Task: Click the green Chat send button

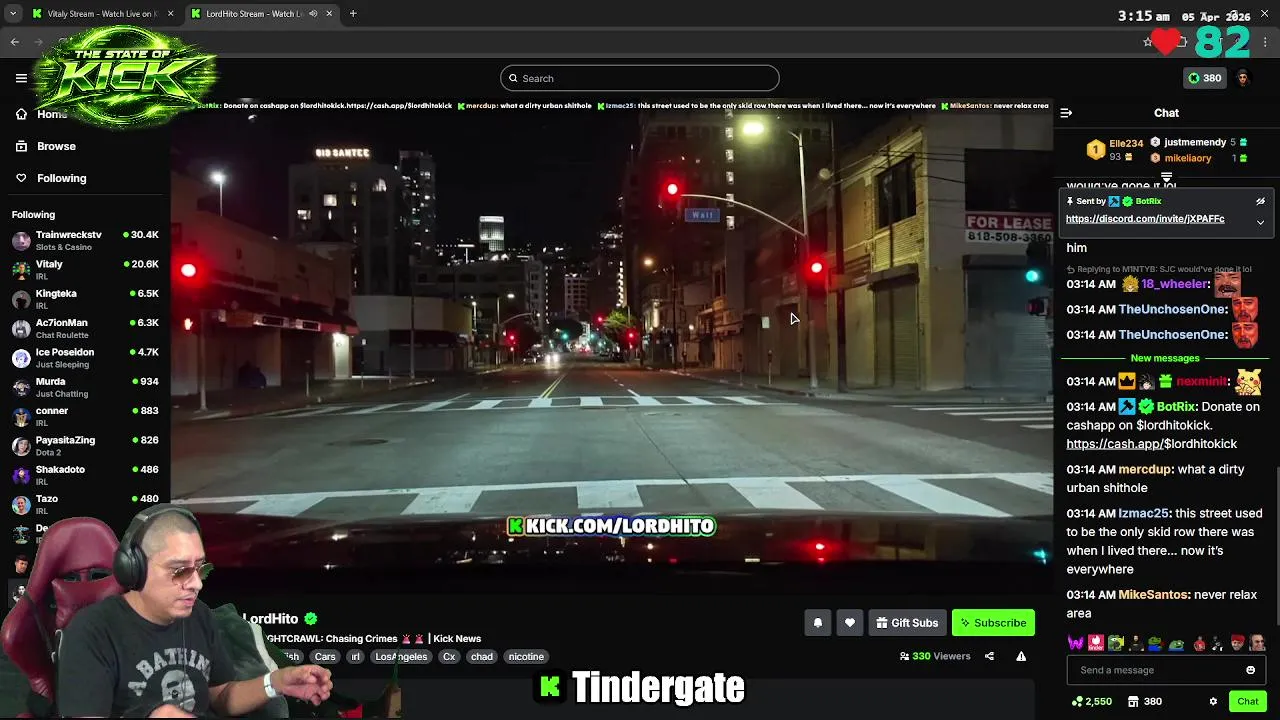Action: (1247, 702)
